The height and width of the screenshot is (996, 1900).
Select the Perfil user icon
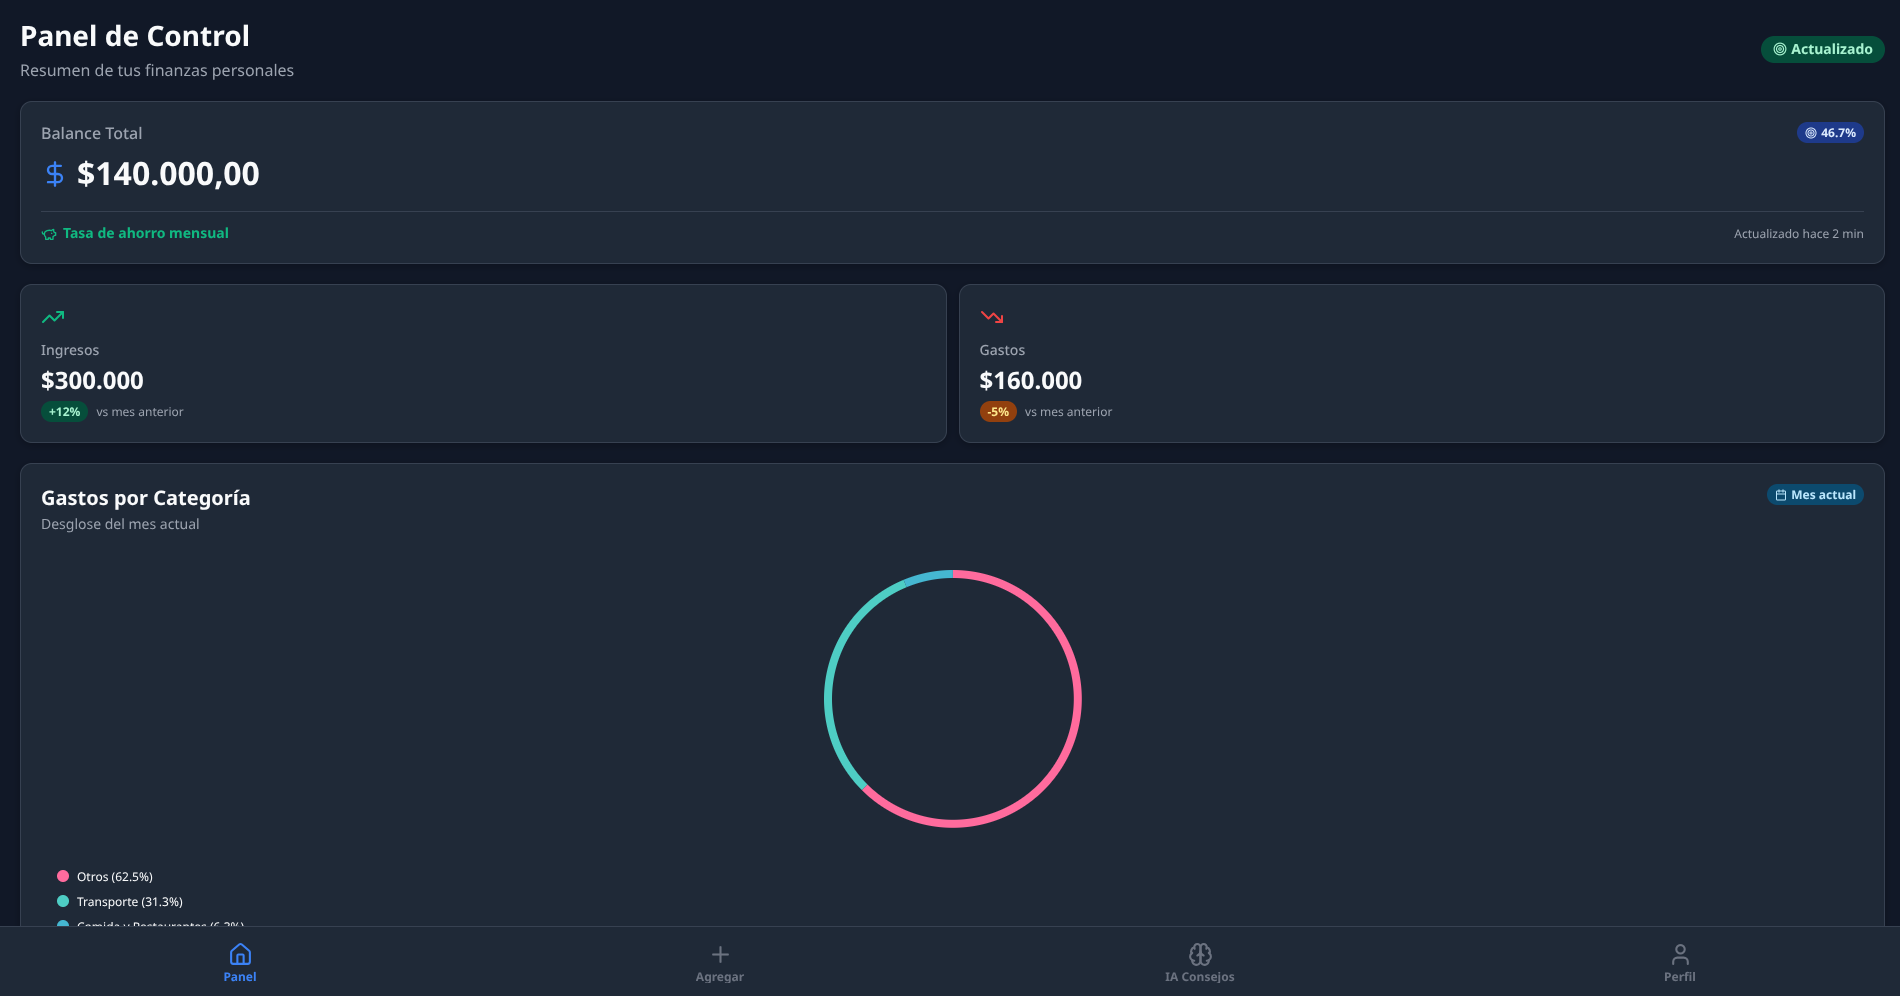[x=1679, y=953]
